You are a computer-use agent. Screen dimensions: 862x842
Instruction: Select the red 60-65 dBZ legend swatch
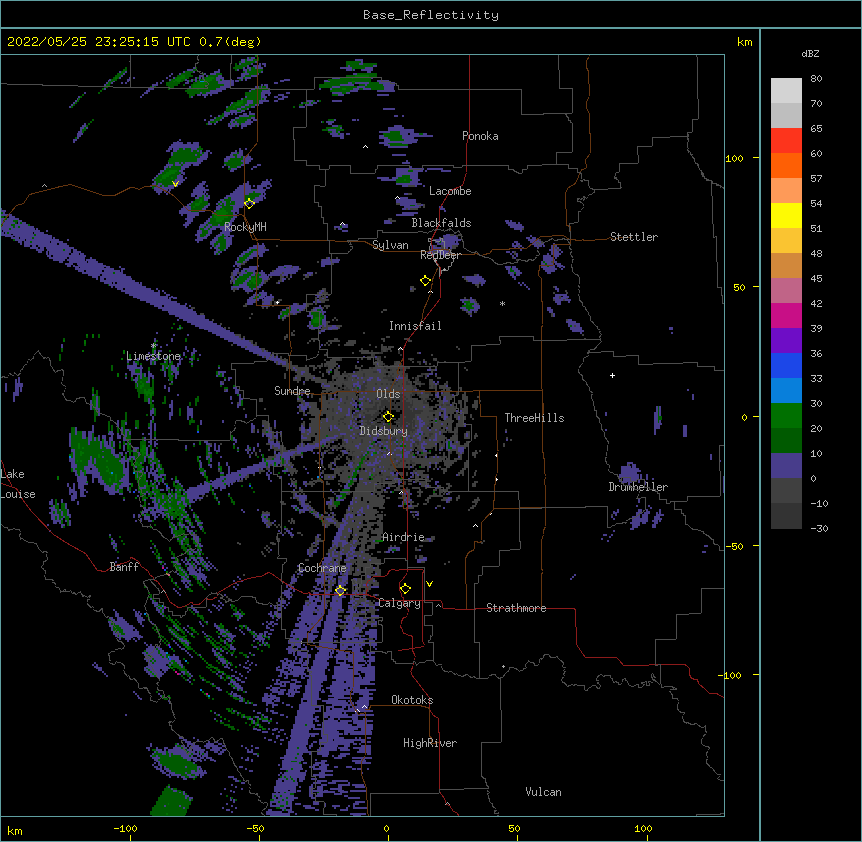tap(786, 141)
